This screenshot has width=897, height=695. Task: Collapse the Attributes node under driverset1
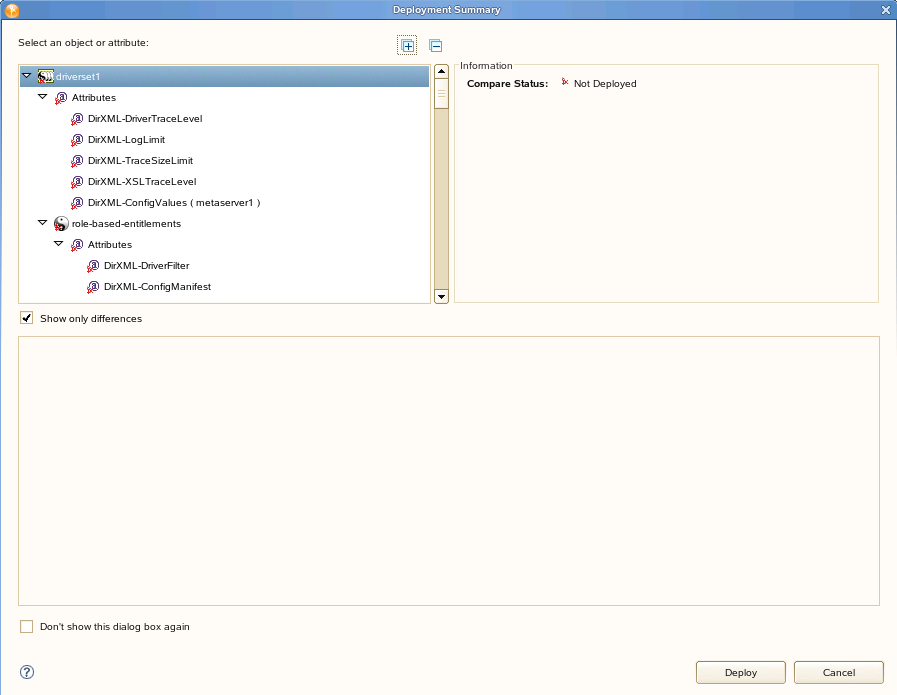click(42, 97)
